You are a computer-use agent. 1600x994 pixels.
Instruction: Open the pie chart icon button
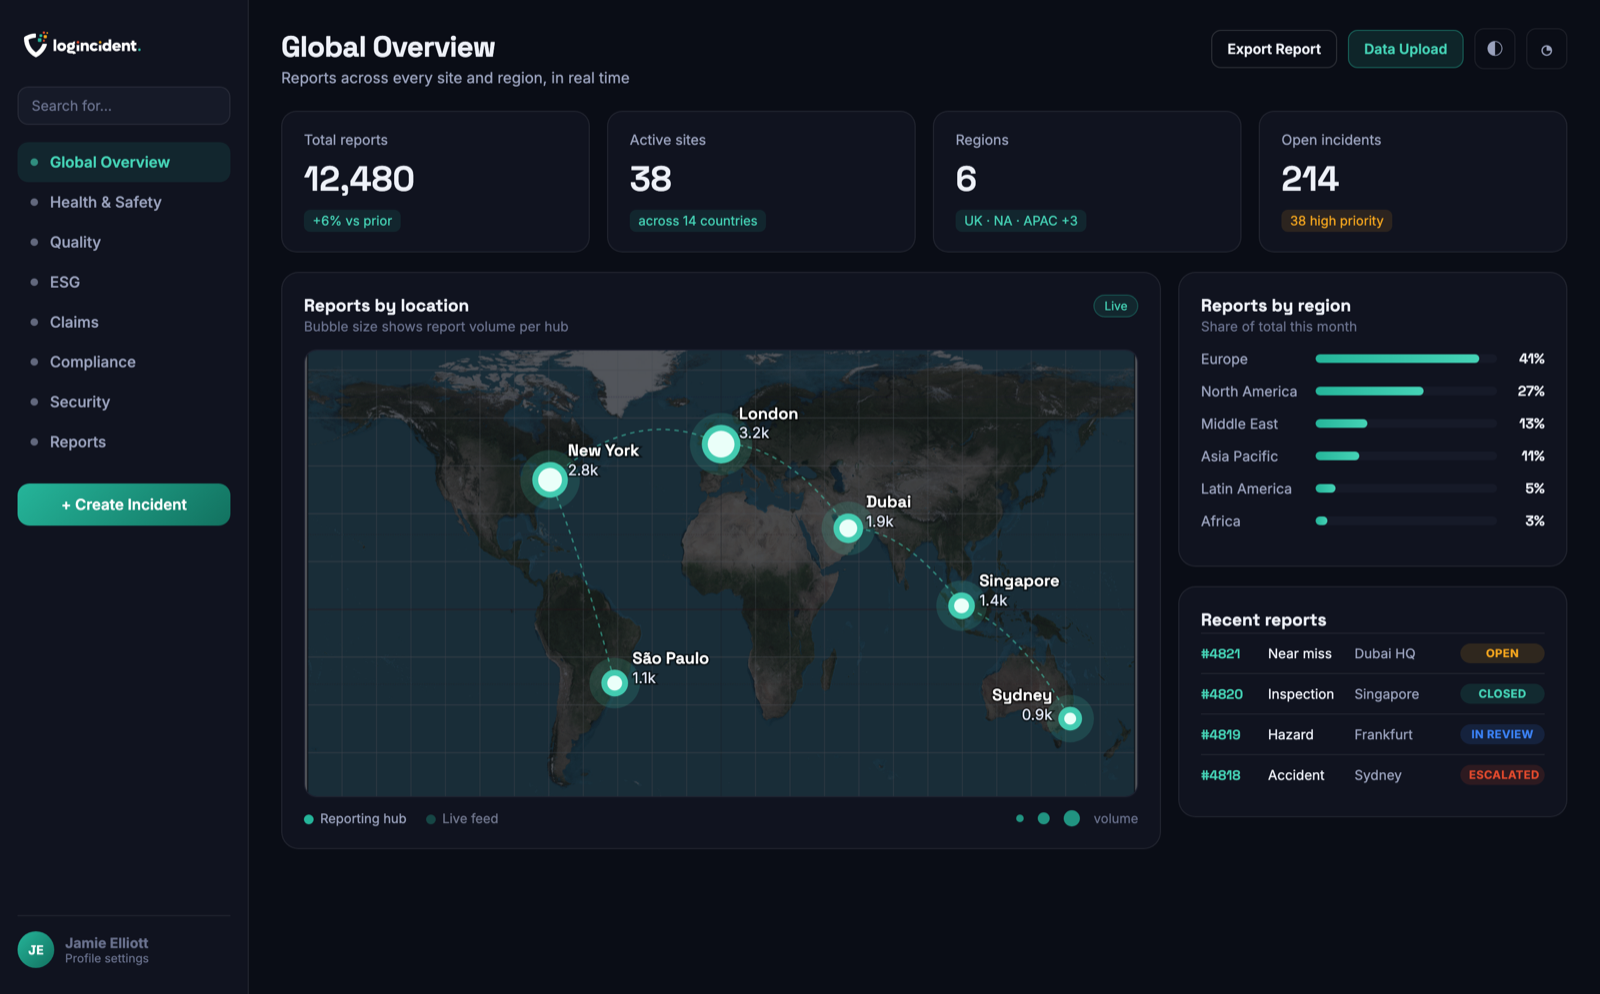1546,49
